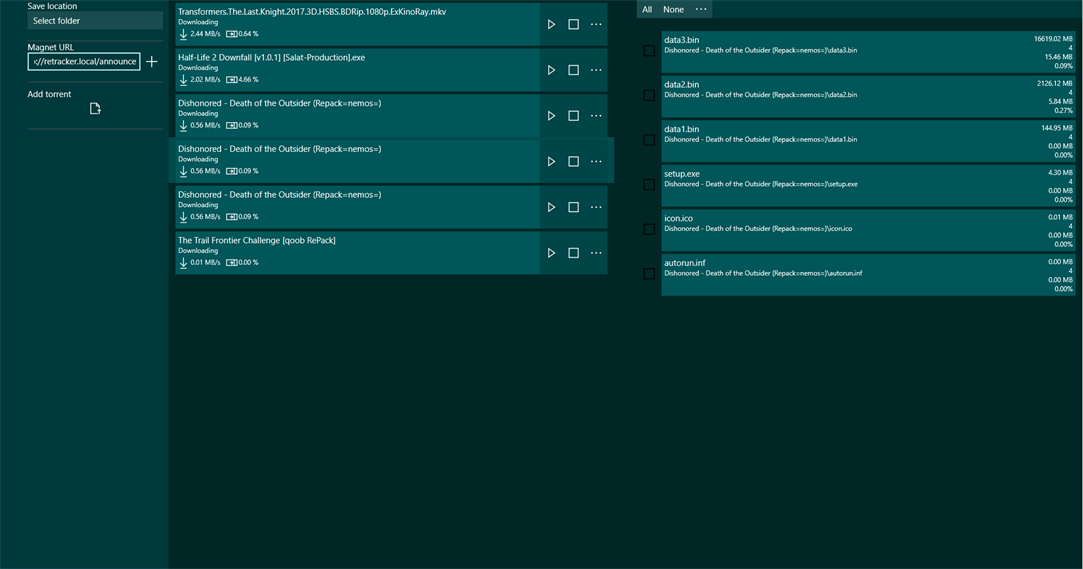The height and width of the screenshot is (569, 1083).
Task: Check the data2.bin file checkbox
Action: [x=649, y=95]
